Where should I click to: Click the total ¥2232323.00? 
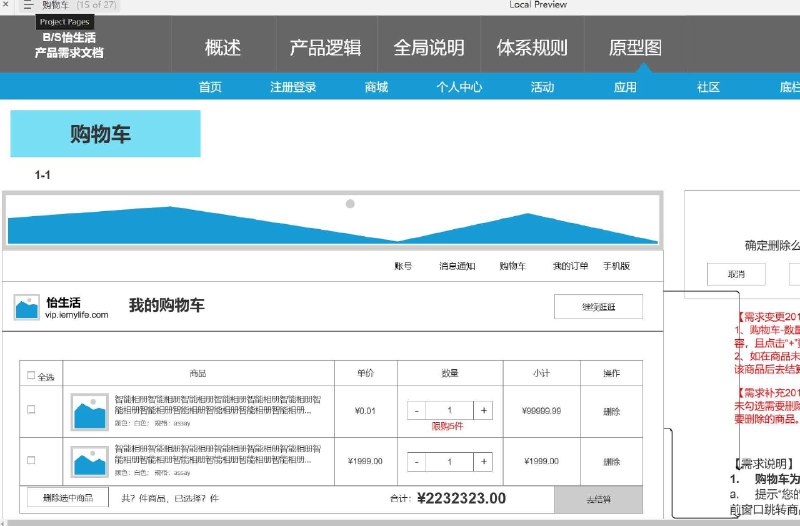point(461,498)
